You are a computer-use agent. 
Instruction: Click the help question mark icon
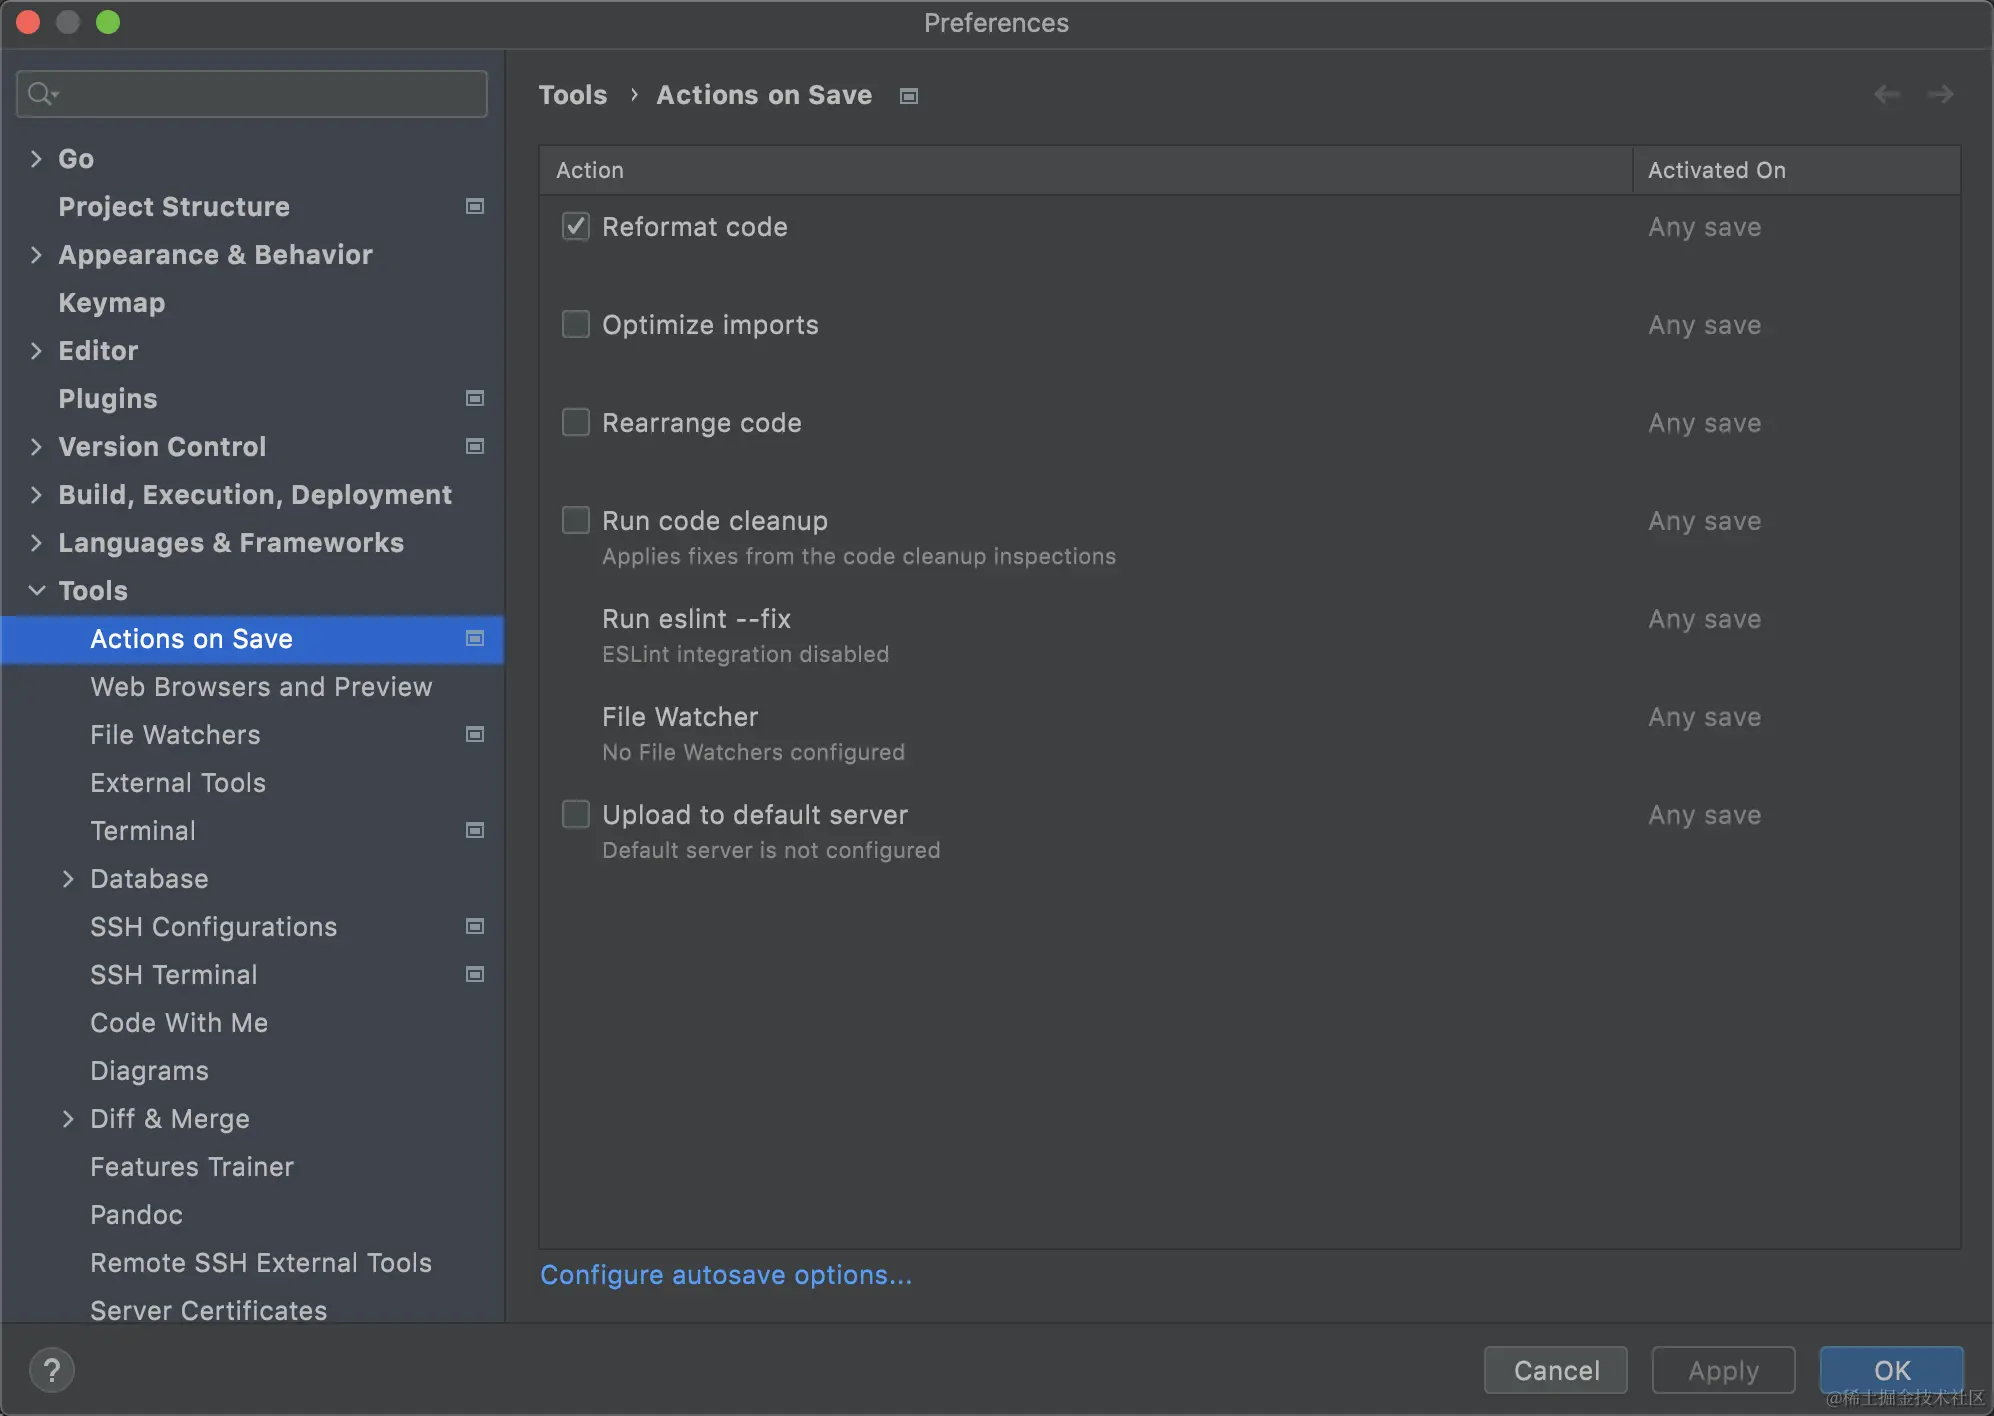click(x=52, y=1370)
